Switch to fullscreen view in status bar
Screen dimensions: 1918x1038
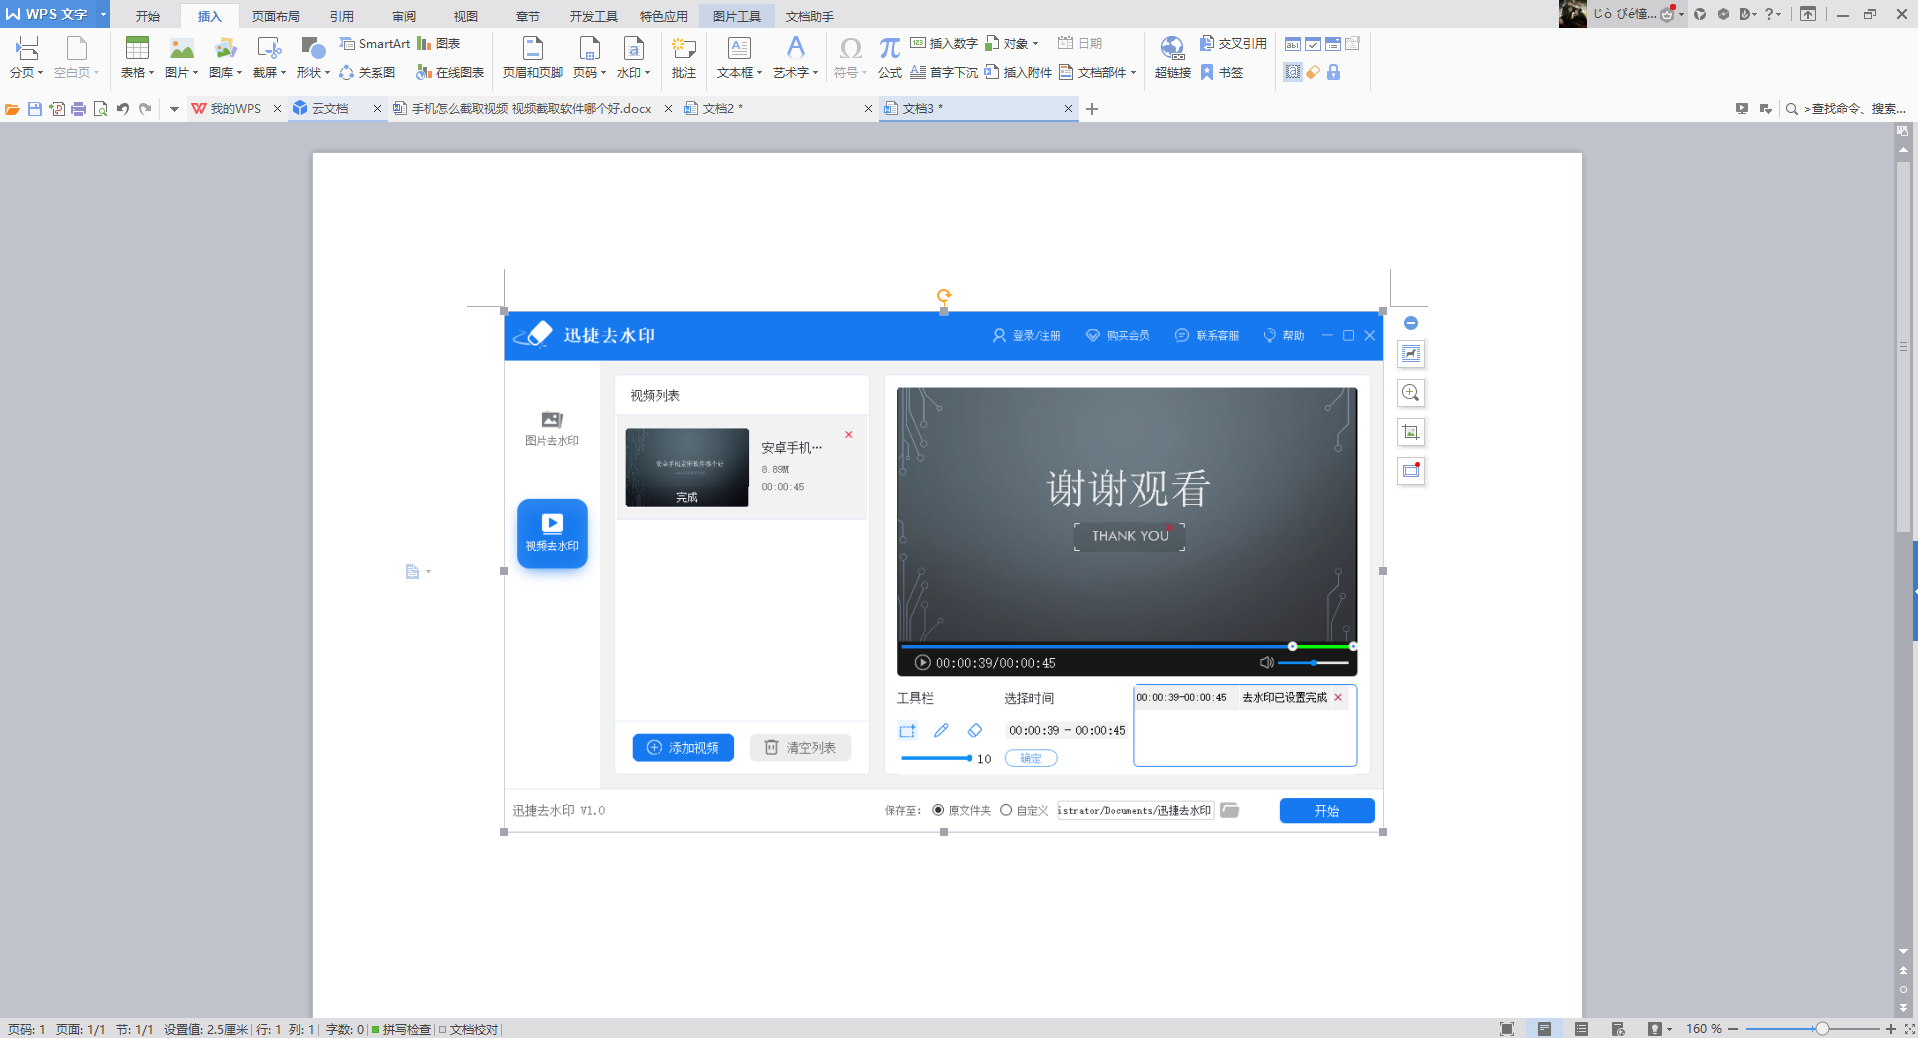pyautogui.click(x=1507, y=1029)
